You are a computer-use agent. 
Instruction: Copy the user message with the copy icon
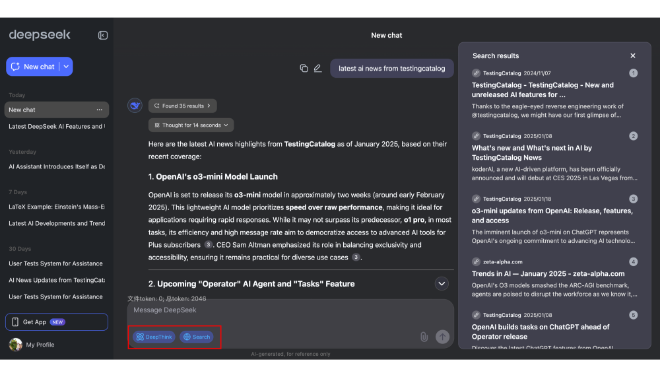tap(303, 68)
